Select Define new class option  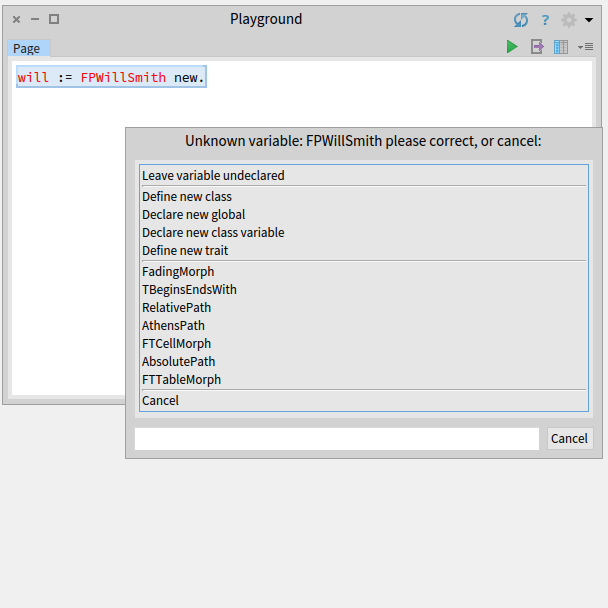(x=364, y=197)
